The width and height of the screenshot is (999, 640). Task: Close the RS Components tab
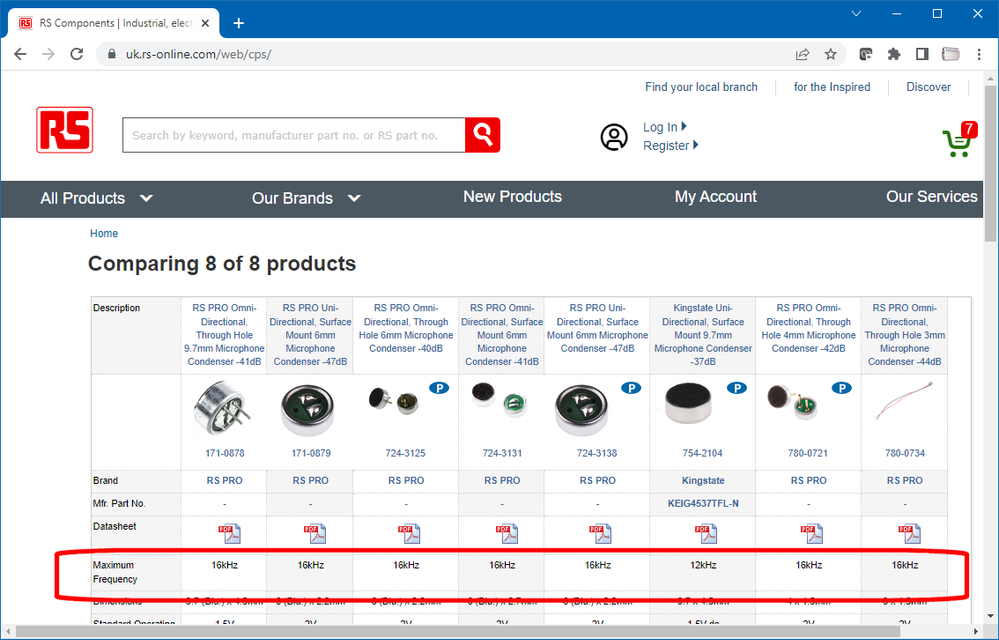(x=205, y=24)
